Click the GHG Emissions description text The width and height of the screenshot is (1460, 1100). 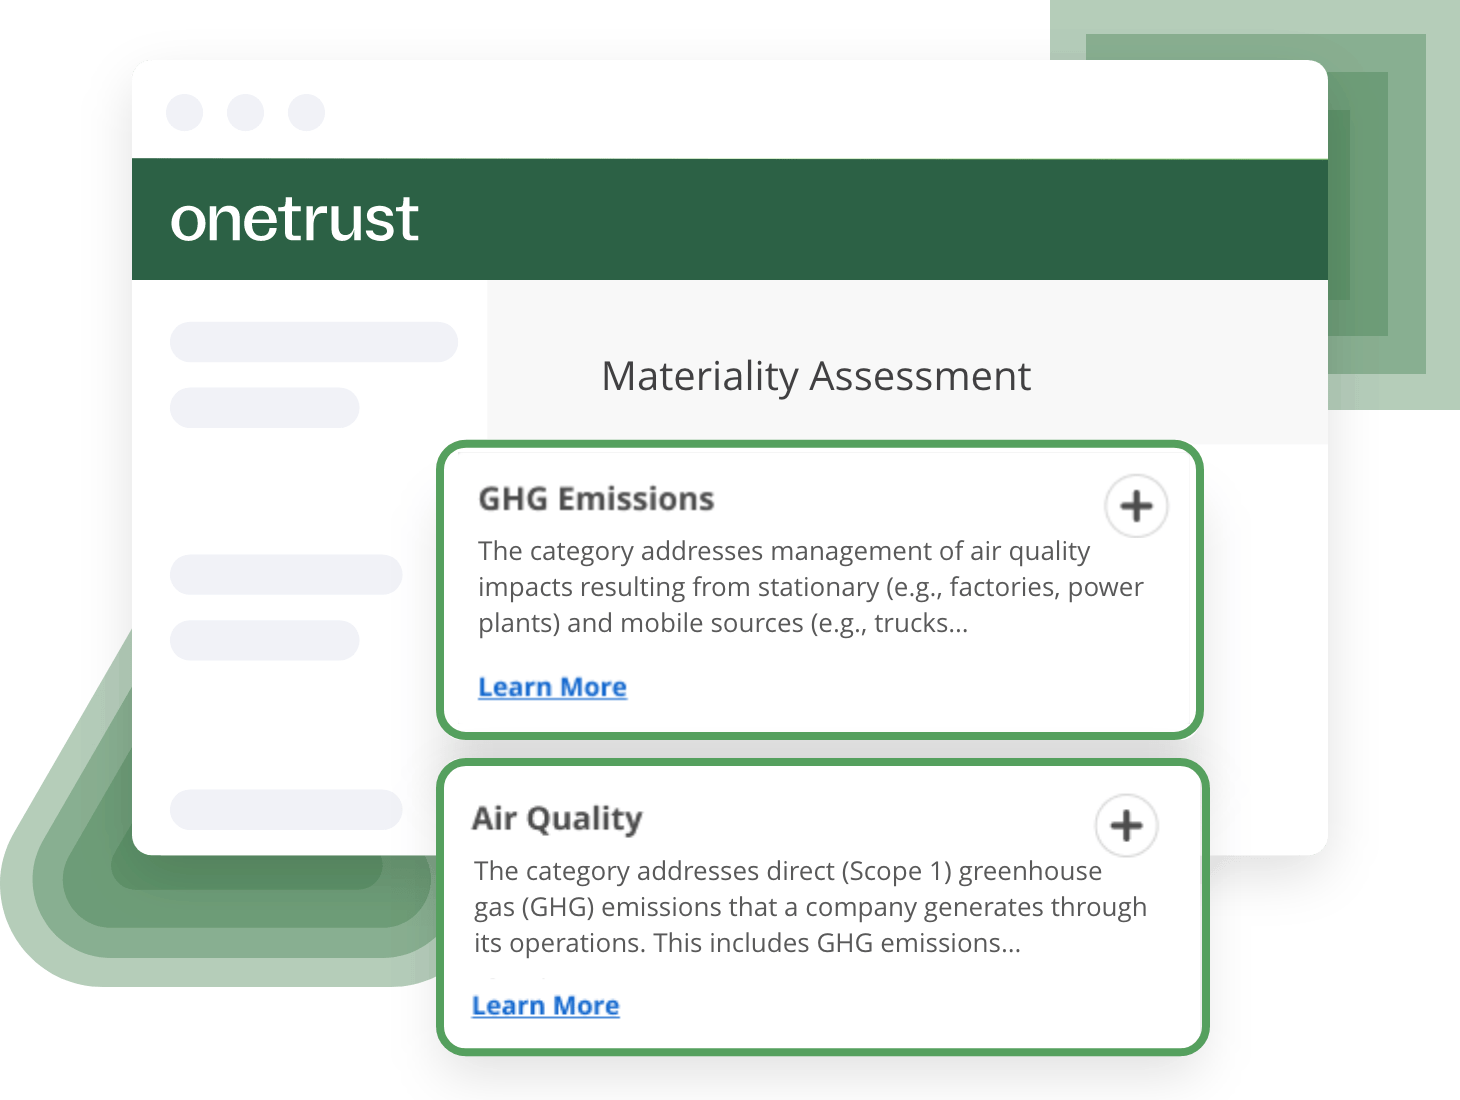(x=810, y=587)
